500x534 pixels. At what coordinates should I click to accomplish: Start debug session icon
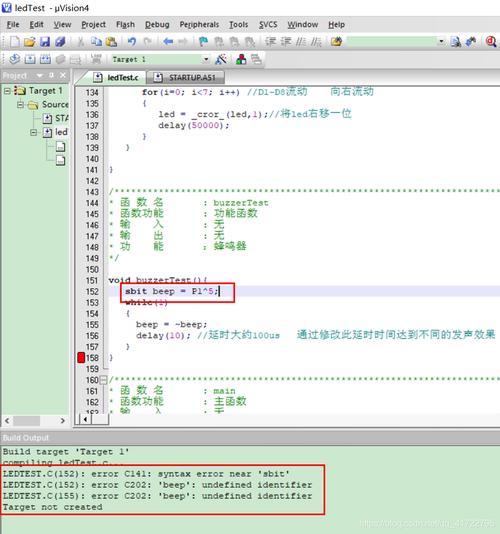[x=491, y=42]
